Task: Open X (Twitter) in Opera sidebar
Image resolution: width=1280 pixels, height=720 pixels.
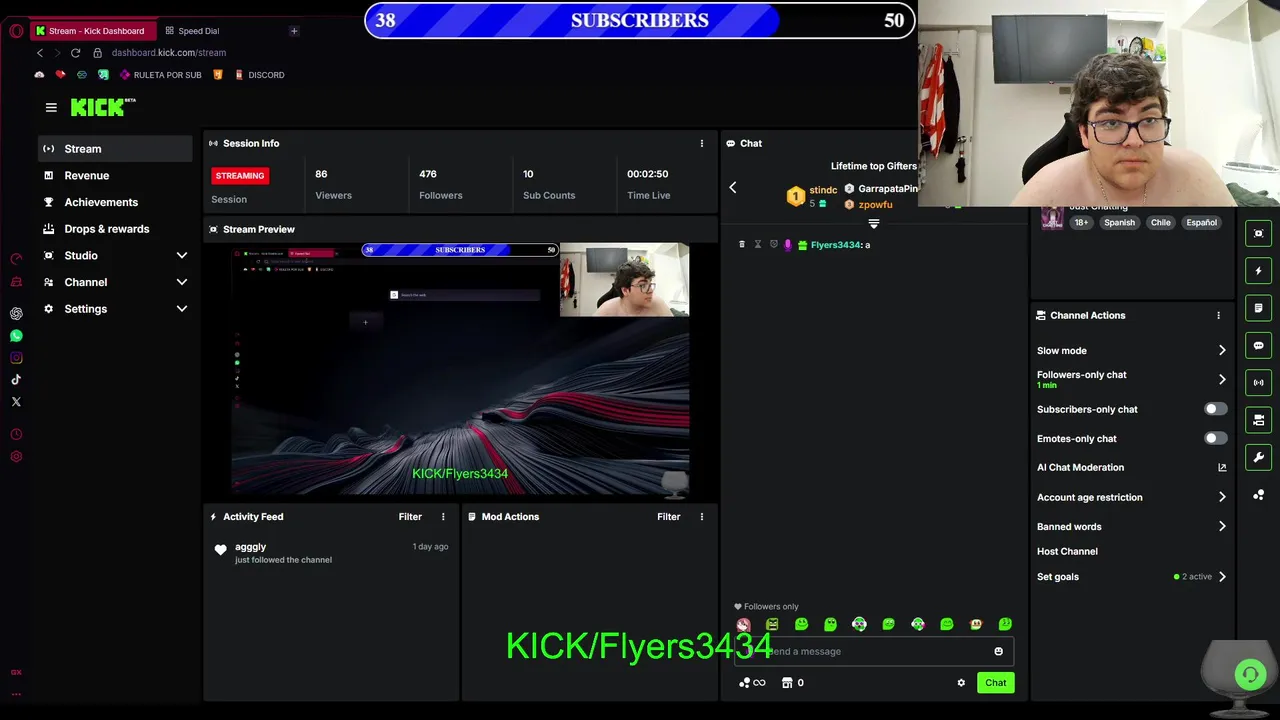Action: coord(16,402)
